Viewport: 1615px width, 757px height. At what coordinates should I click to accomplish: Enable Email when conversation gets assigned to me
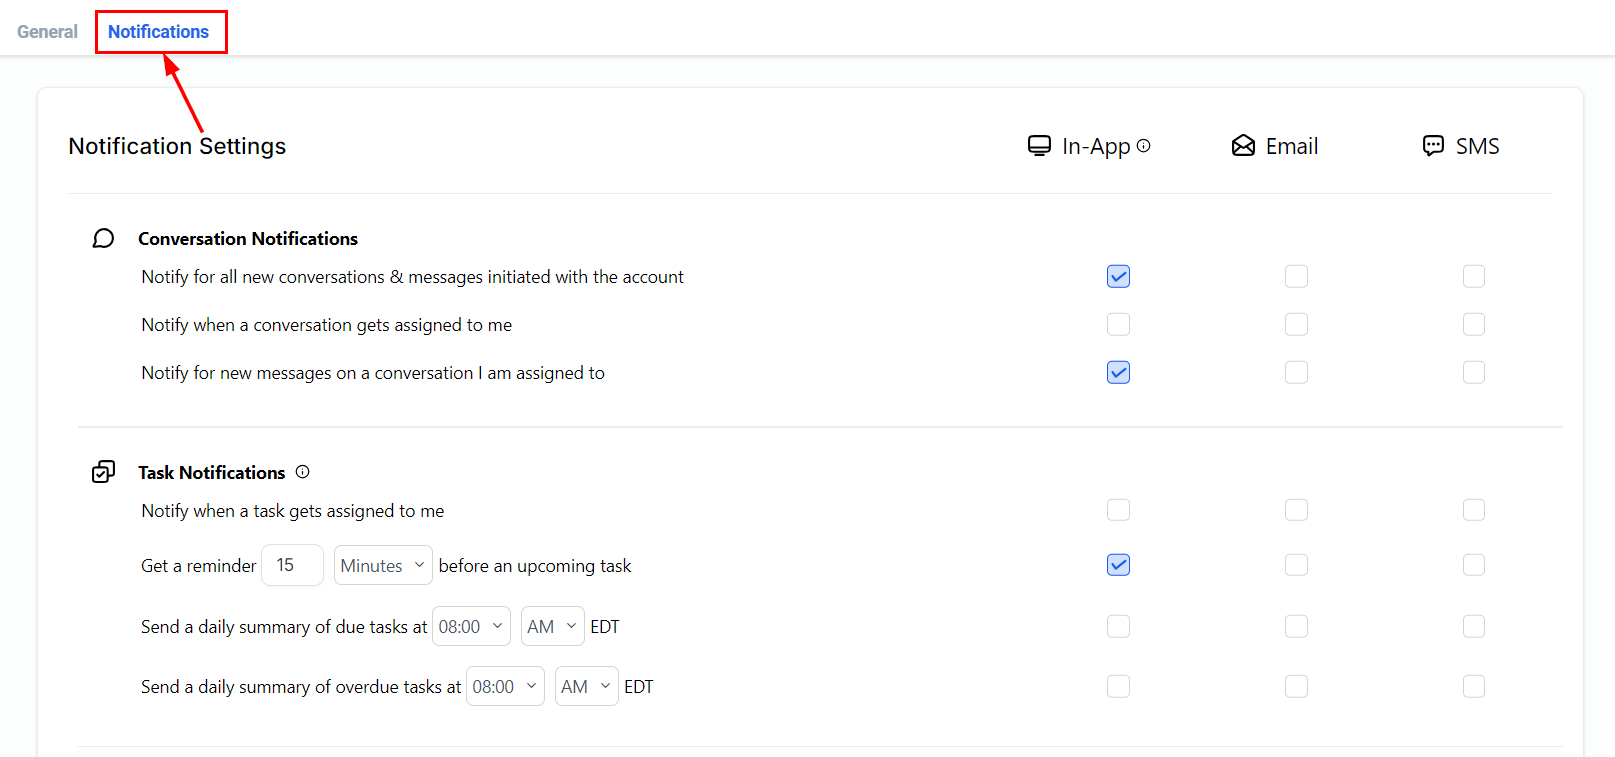1296,324
